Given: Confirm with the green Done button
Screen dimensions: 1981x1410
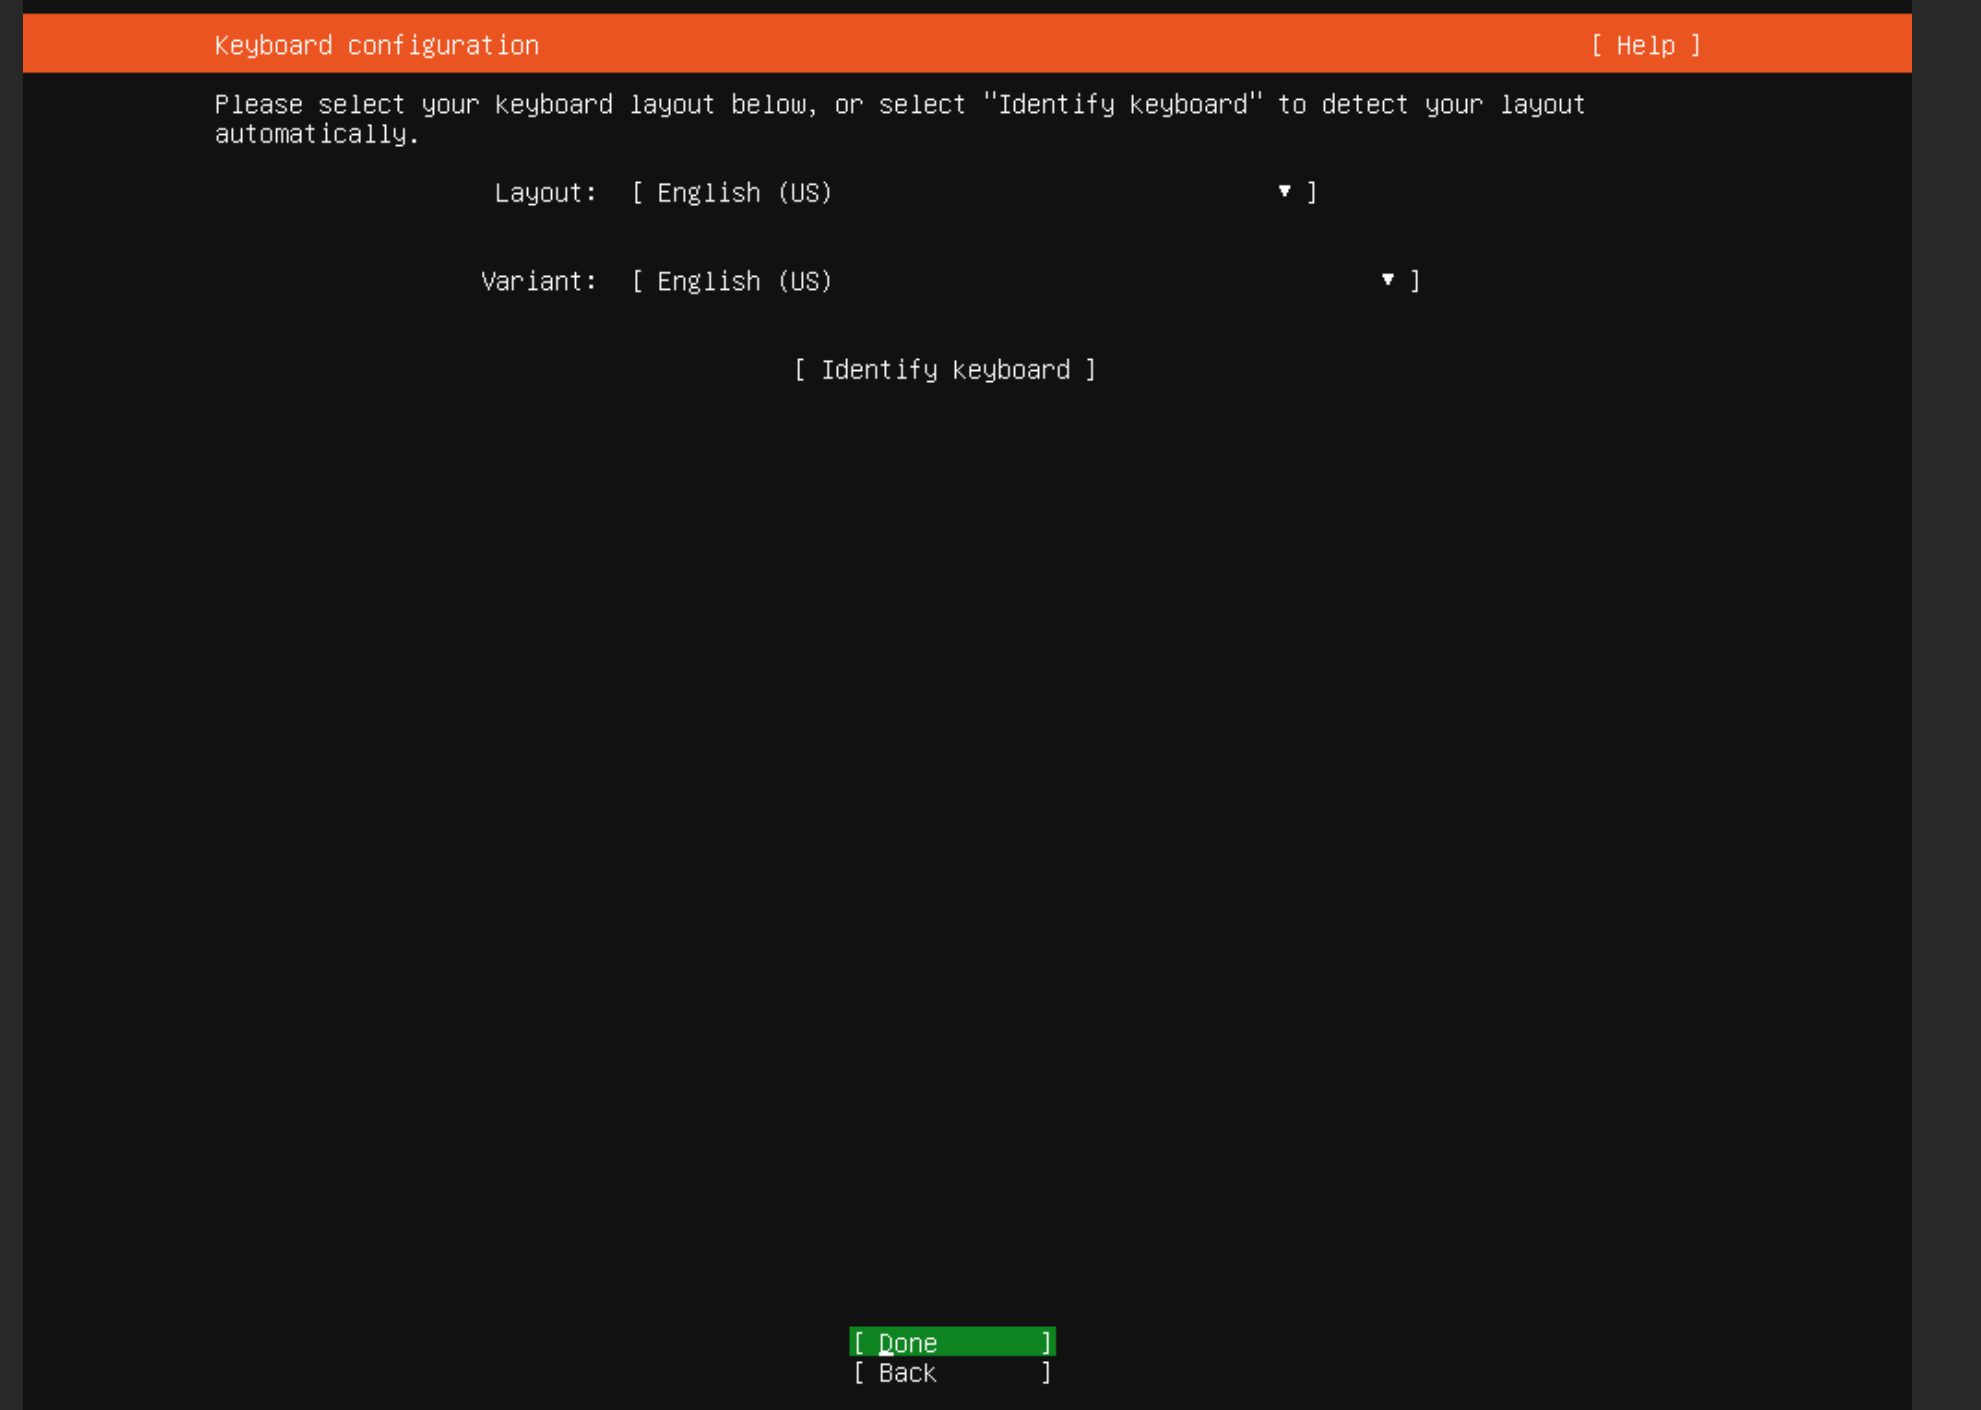Looking at the screenshot, I should 951,1342.
